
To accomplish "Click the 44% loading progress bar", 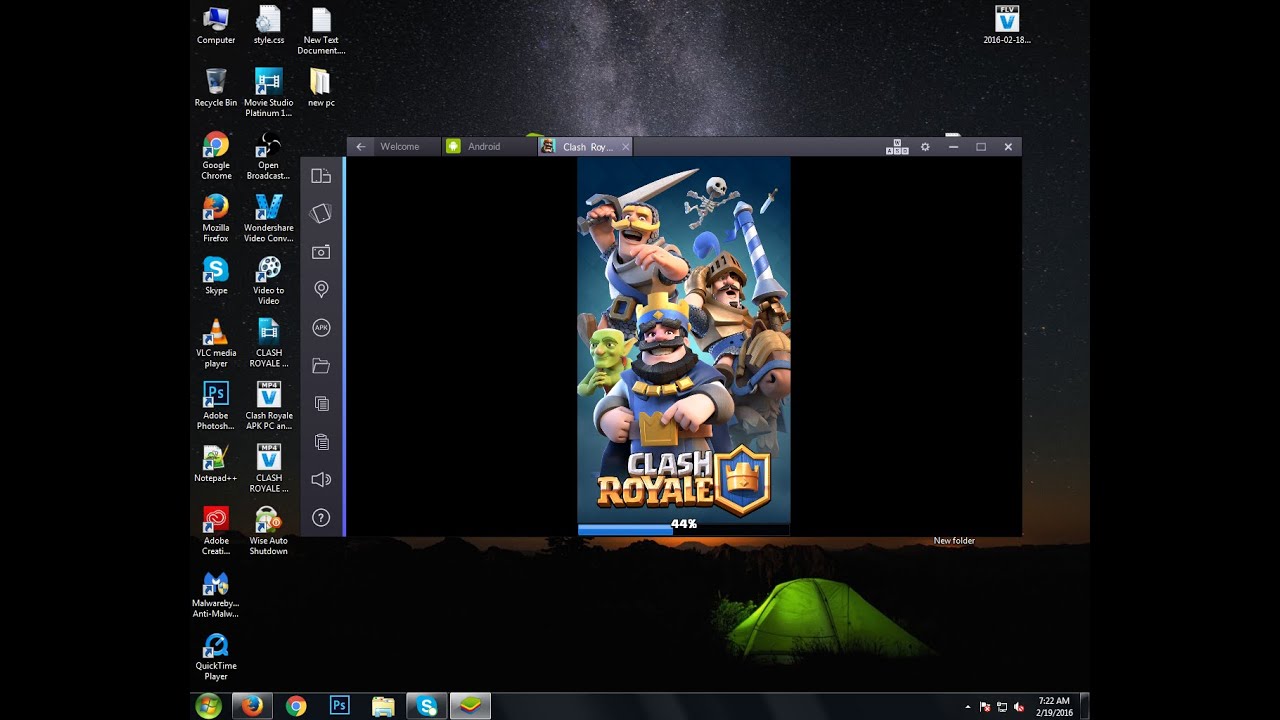I will point(684,529).
